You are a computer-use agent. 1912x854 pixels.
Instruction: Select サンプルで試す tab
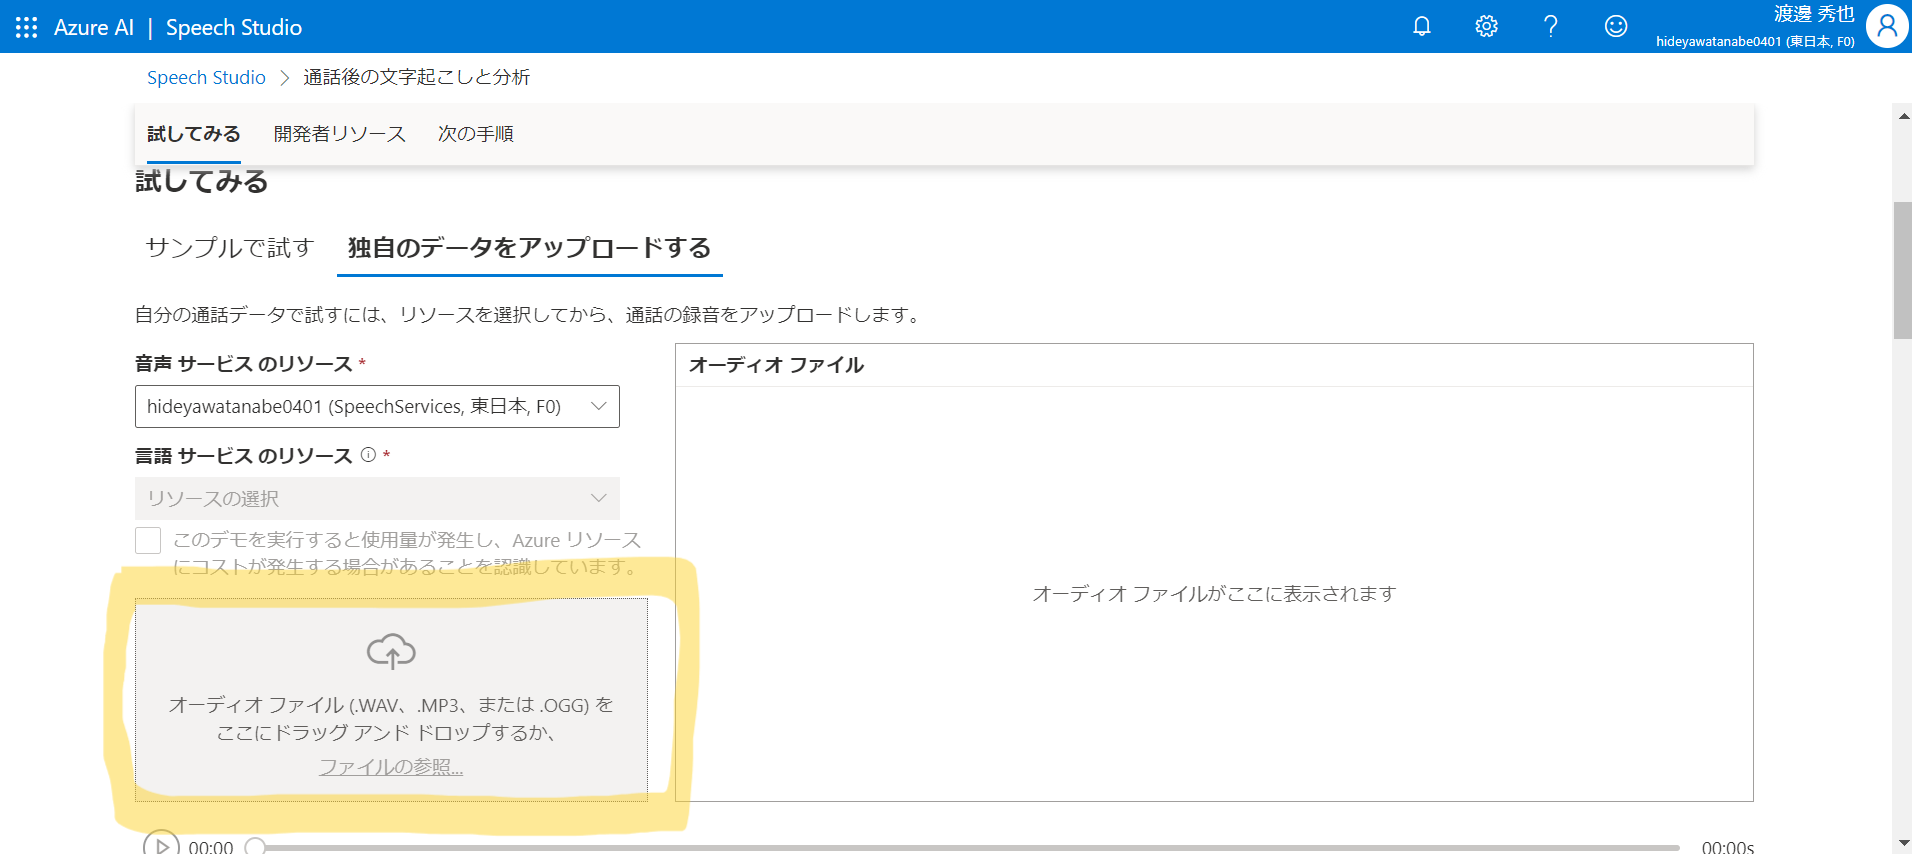click(230, 248)
